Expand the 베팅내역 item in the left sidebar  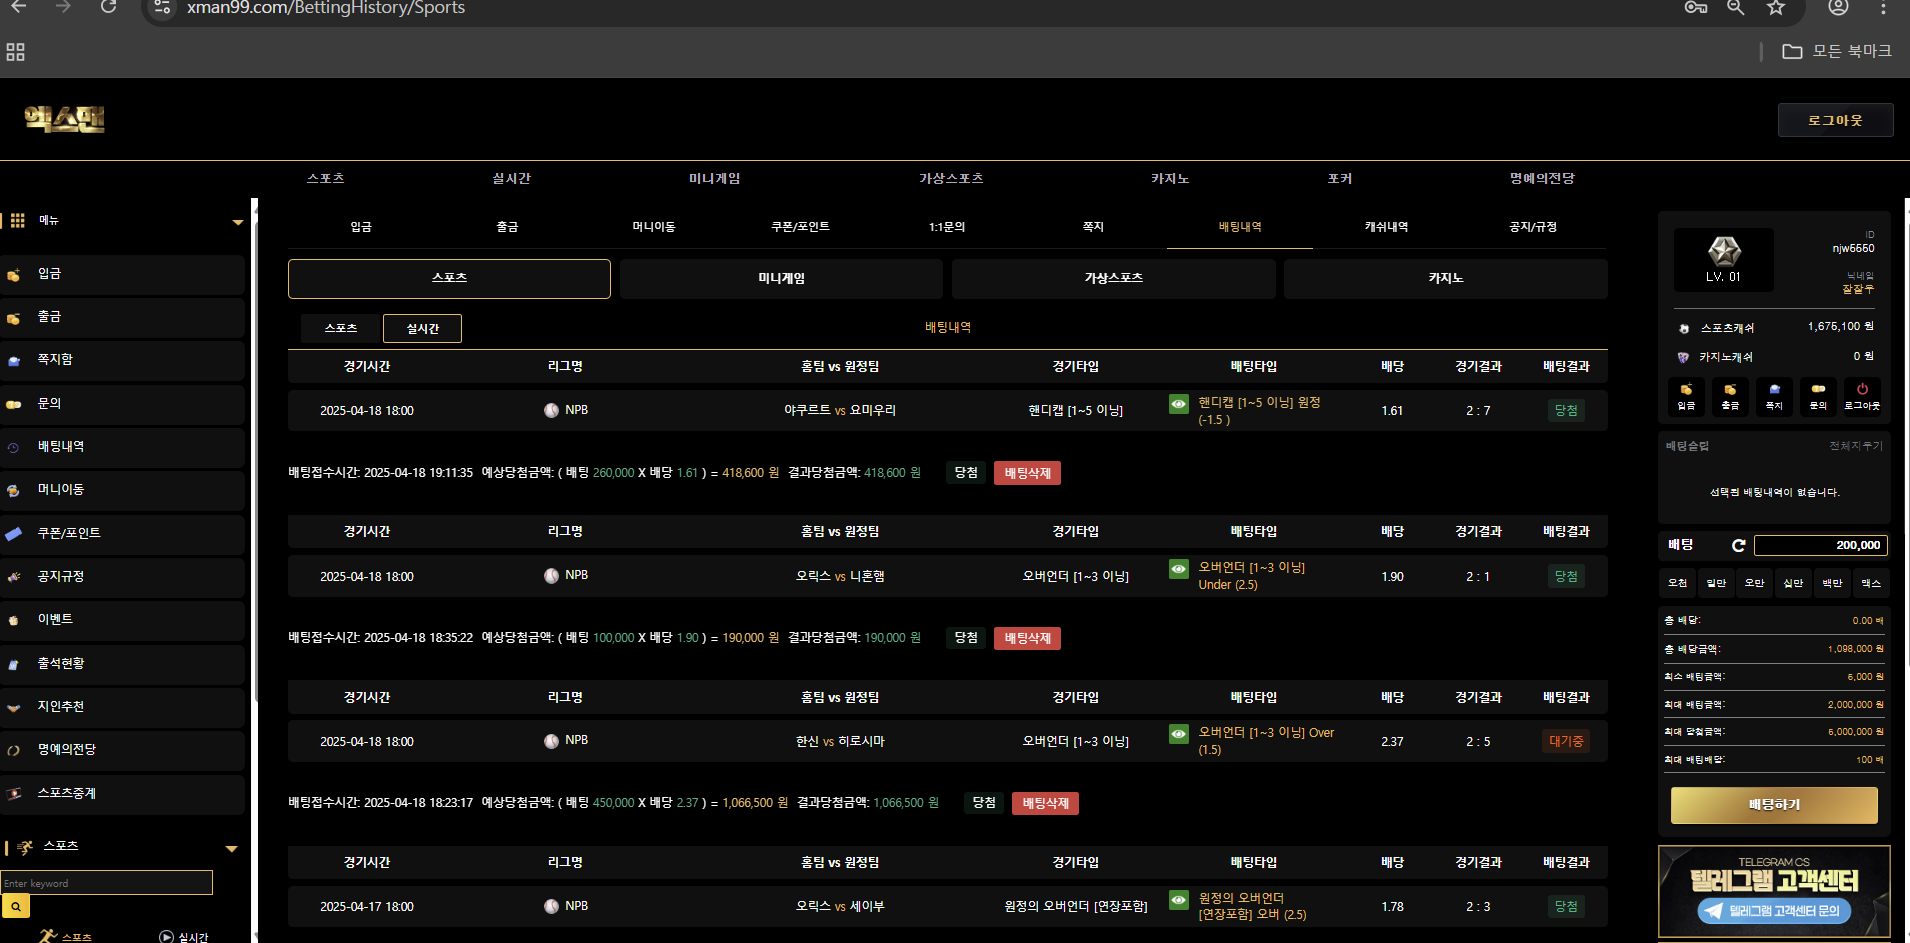61,447
